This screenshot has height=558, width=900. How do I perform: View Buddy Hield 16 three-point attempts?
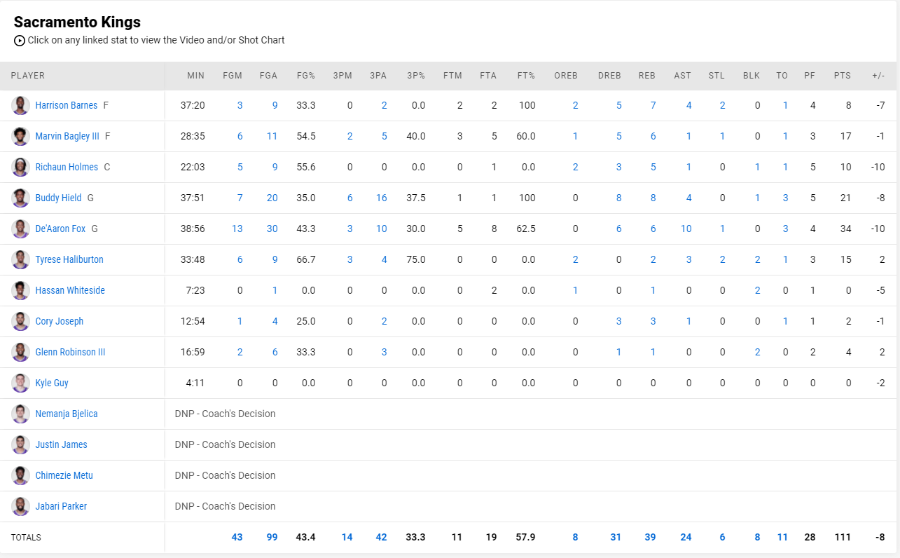coord(382,198)
